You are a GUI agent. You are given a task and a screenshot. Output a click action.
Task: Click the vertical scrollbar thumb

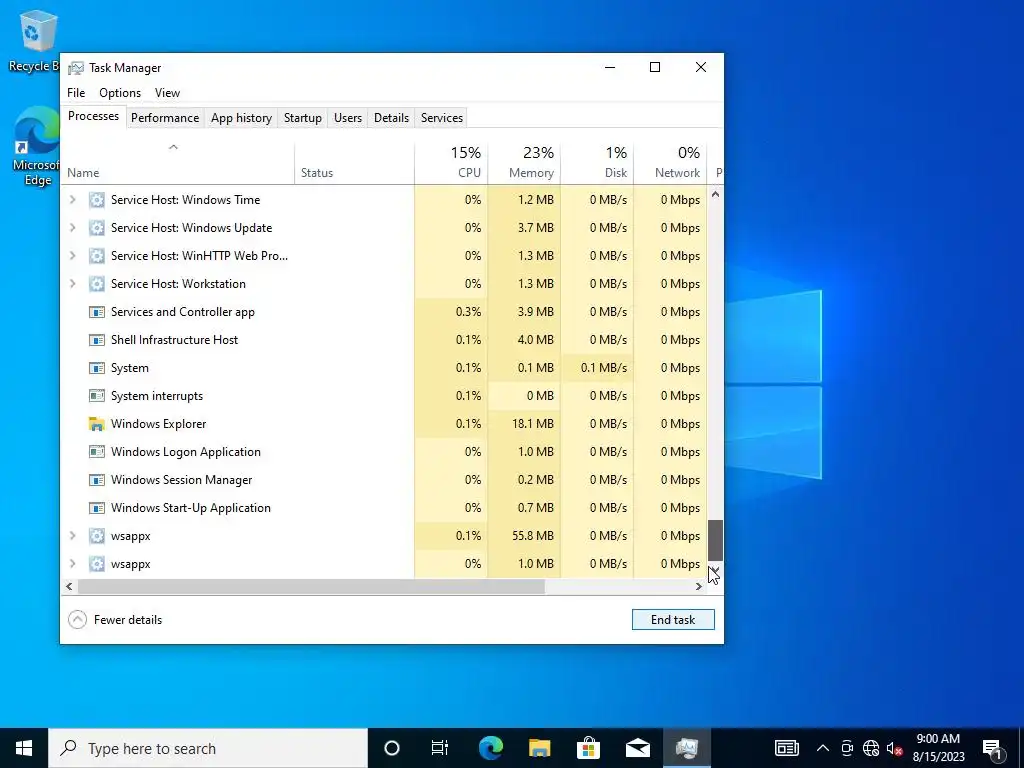[715, 541]
